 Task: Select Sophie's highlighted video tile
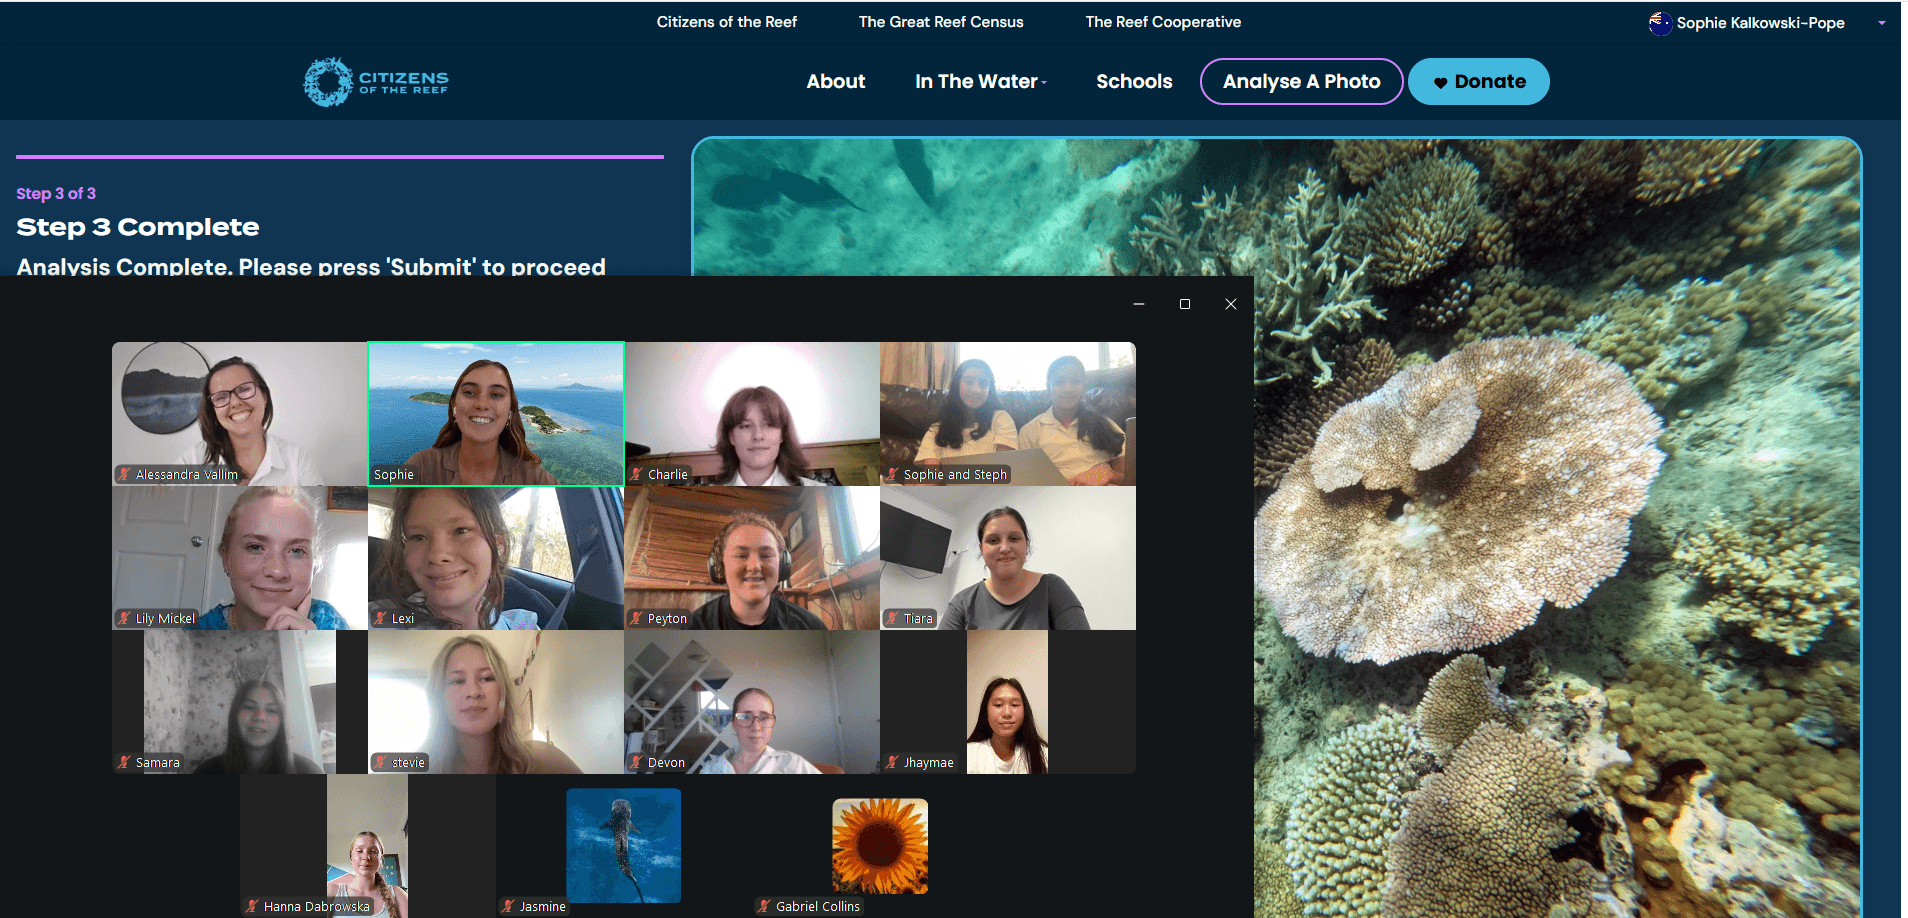(x=496, y=414)
